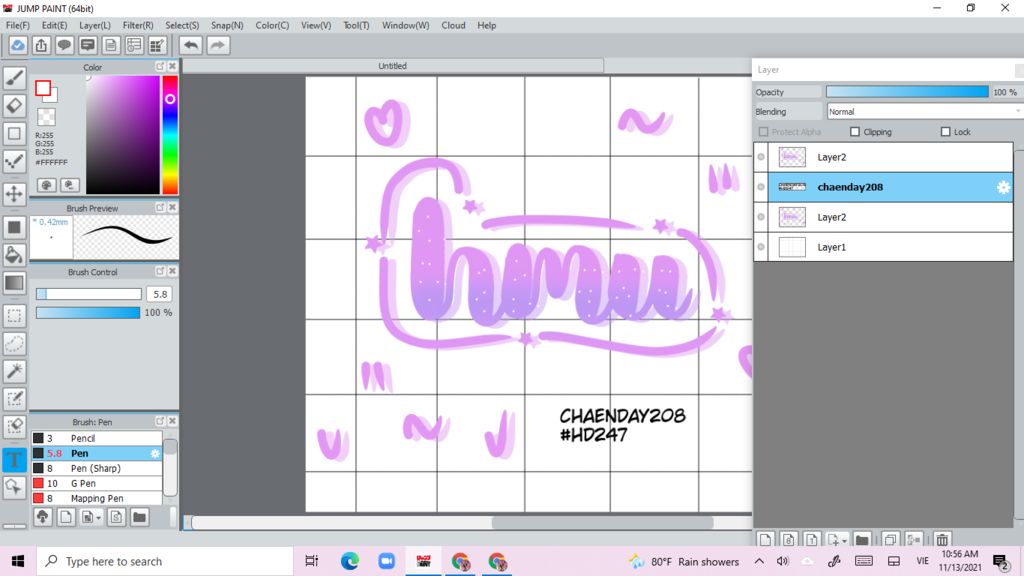
Task: Switch to the Untitled document tab
Action: tap(393, 66)
